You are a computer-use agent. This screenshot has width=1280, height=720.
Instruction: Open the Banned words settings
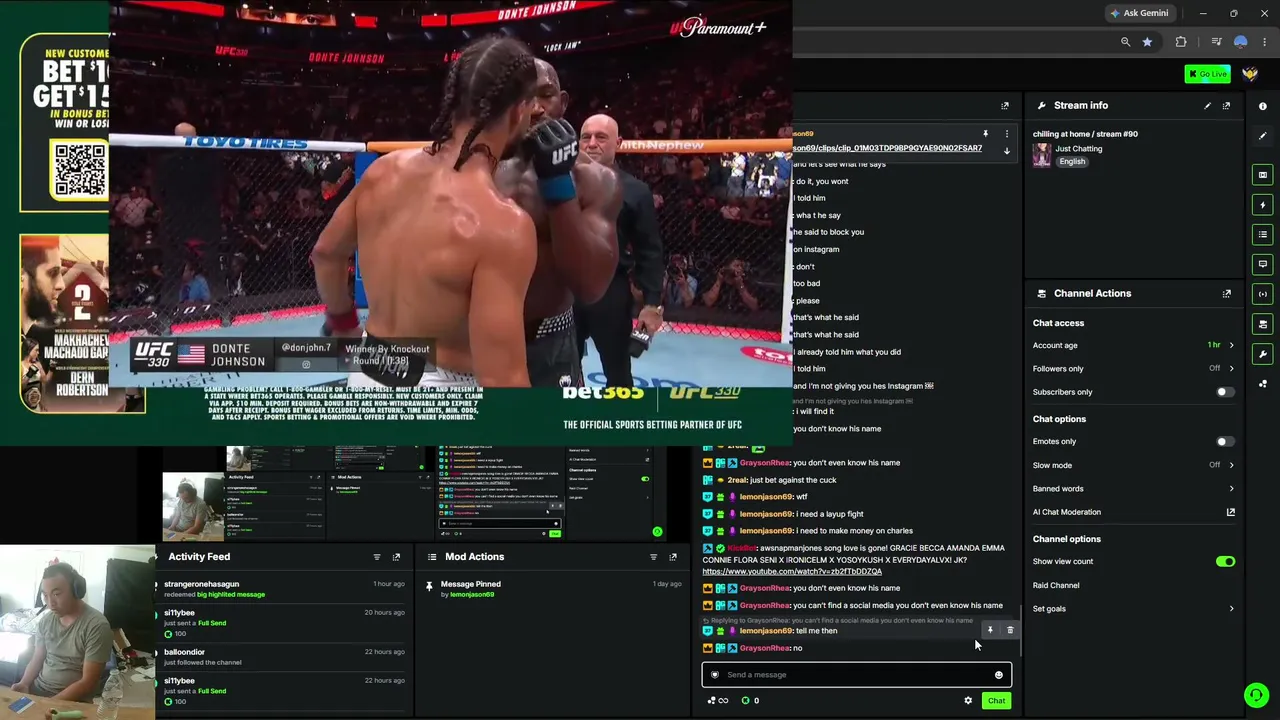pyautogui.click(x=1134, y=488)
